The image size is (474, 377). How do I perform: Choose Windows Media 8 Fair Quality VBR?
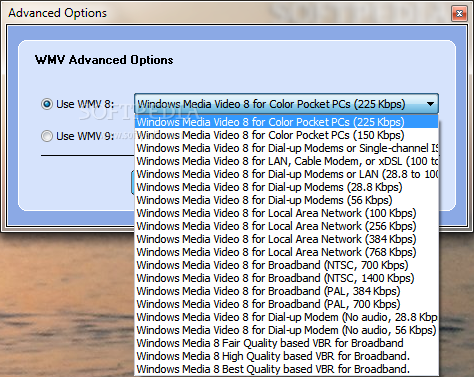[286, 343]
